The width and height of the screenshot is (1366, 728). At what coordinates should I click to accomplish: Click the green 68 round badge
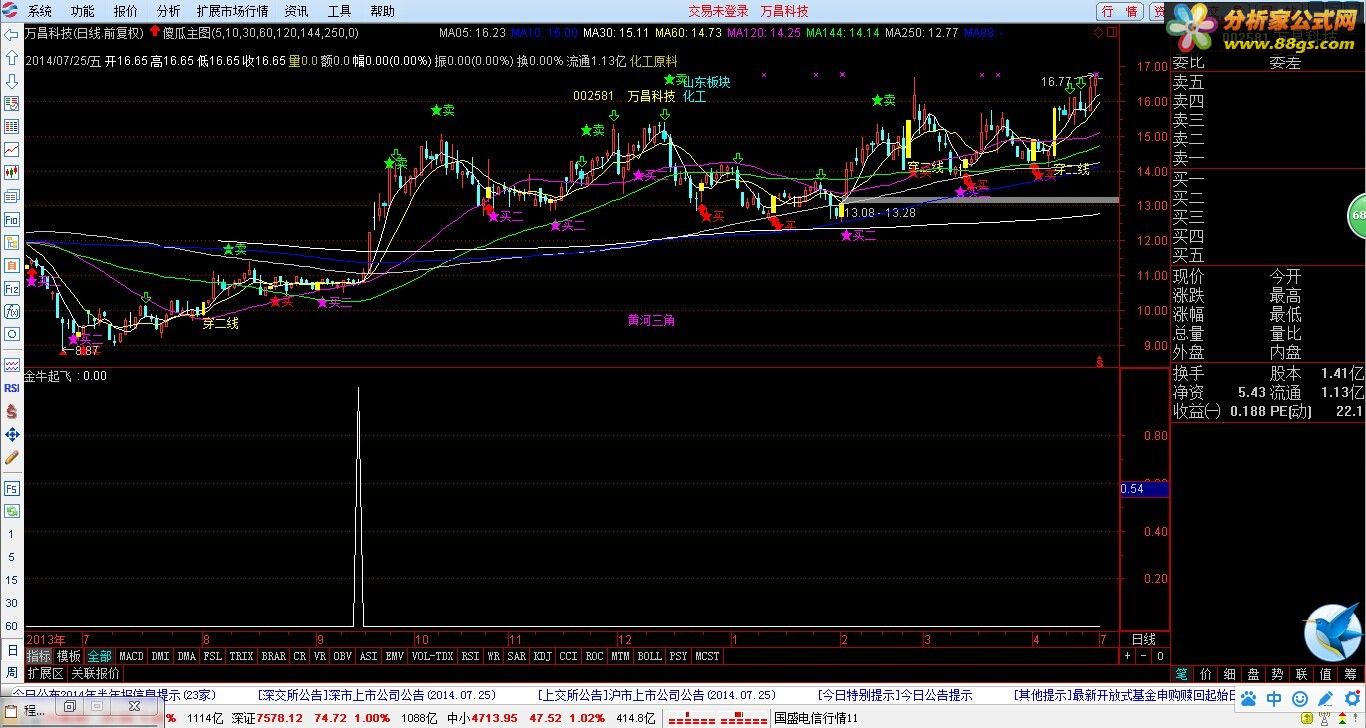[x=1357, y=216]
